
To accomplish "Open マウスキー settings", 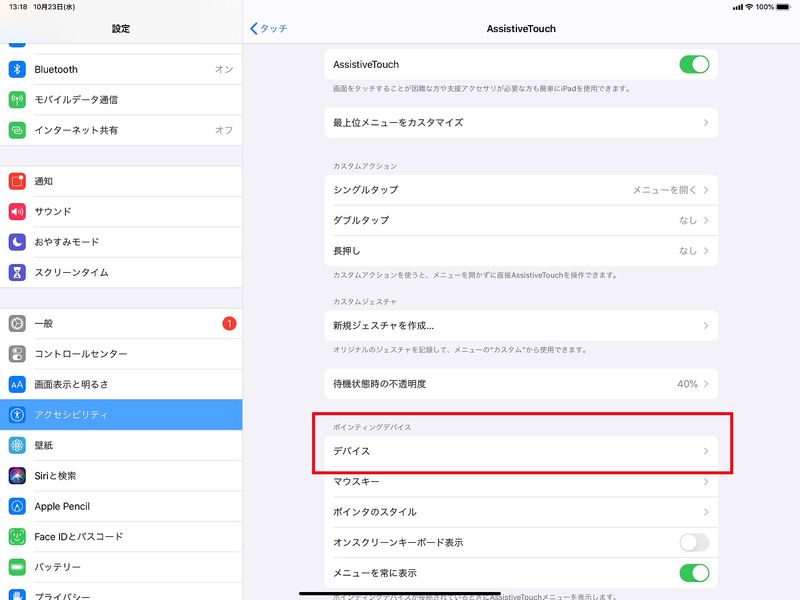I will (521, 482).
